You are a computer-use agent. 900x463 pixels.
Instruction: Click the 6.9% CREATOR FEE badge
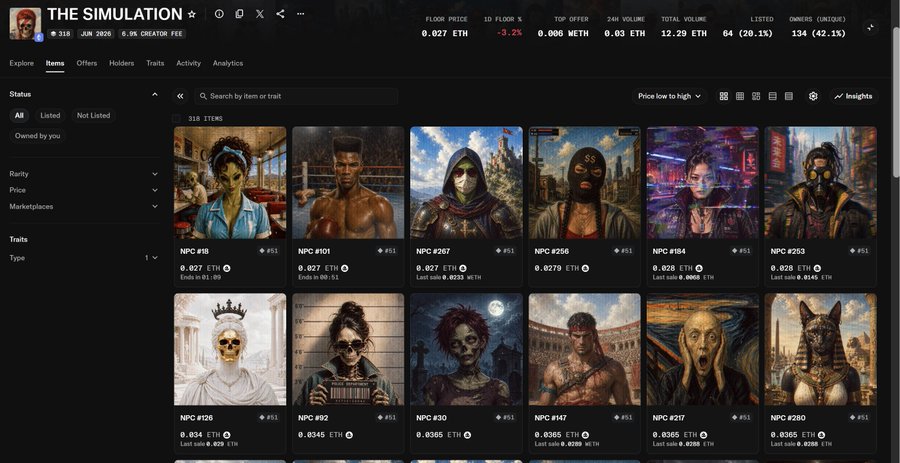pyautogui.click(x=152, y=34)
